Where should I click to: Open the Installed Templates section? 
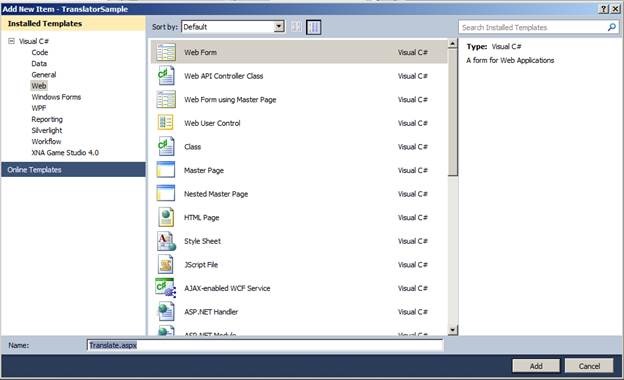coord(73,23)
